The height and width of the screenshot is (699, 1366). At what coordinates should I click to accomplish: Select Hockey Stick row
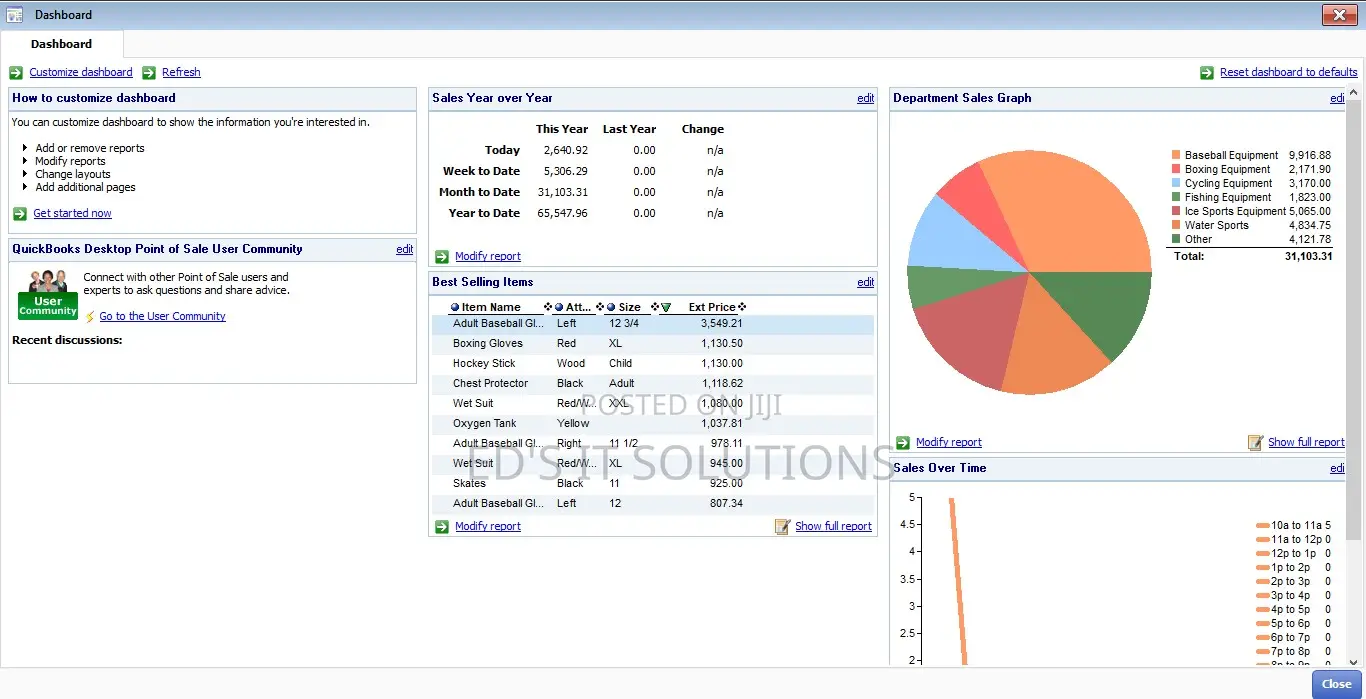[x=653, y=363]
